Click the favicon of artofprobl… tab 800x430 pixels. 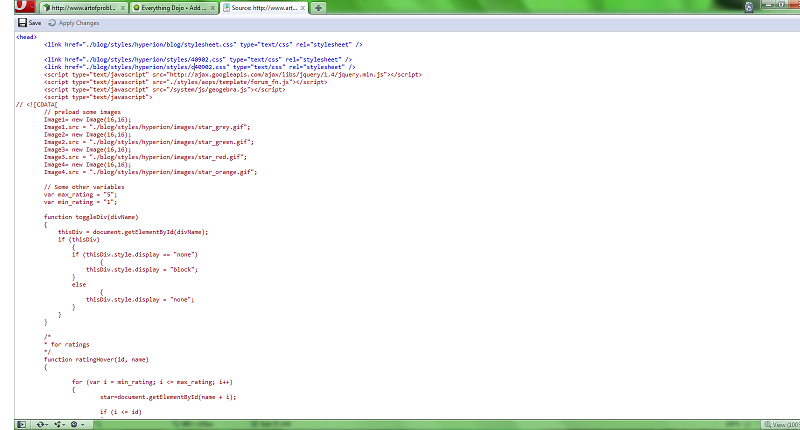(x=46, y=8)
